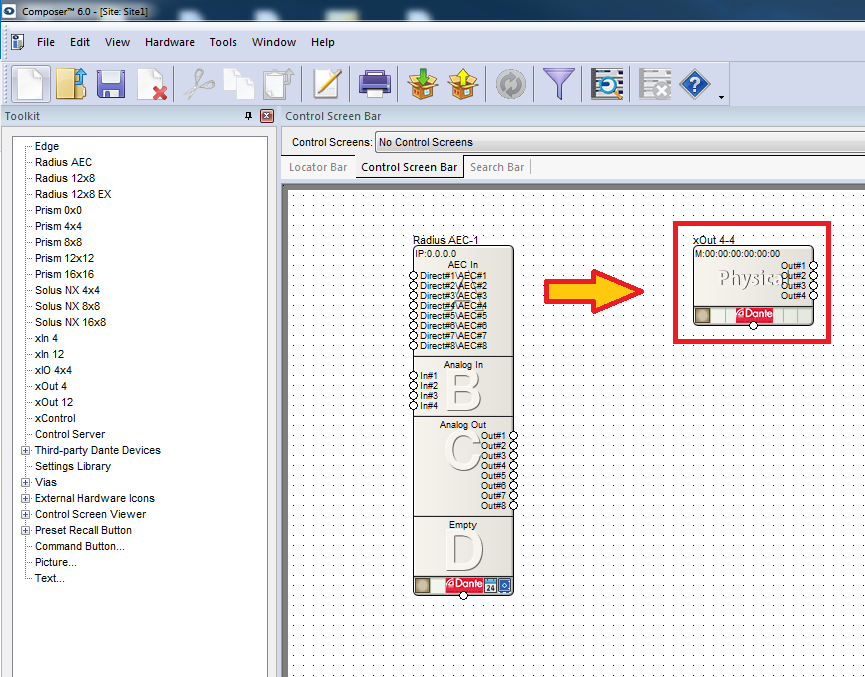This screenshot has height=677, width=865.
Task: Click the Direct#1\AEC#1 input node
Action: coord(413,275)
